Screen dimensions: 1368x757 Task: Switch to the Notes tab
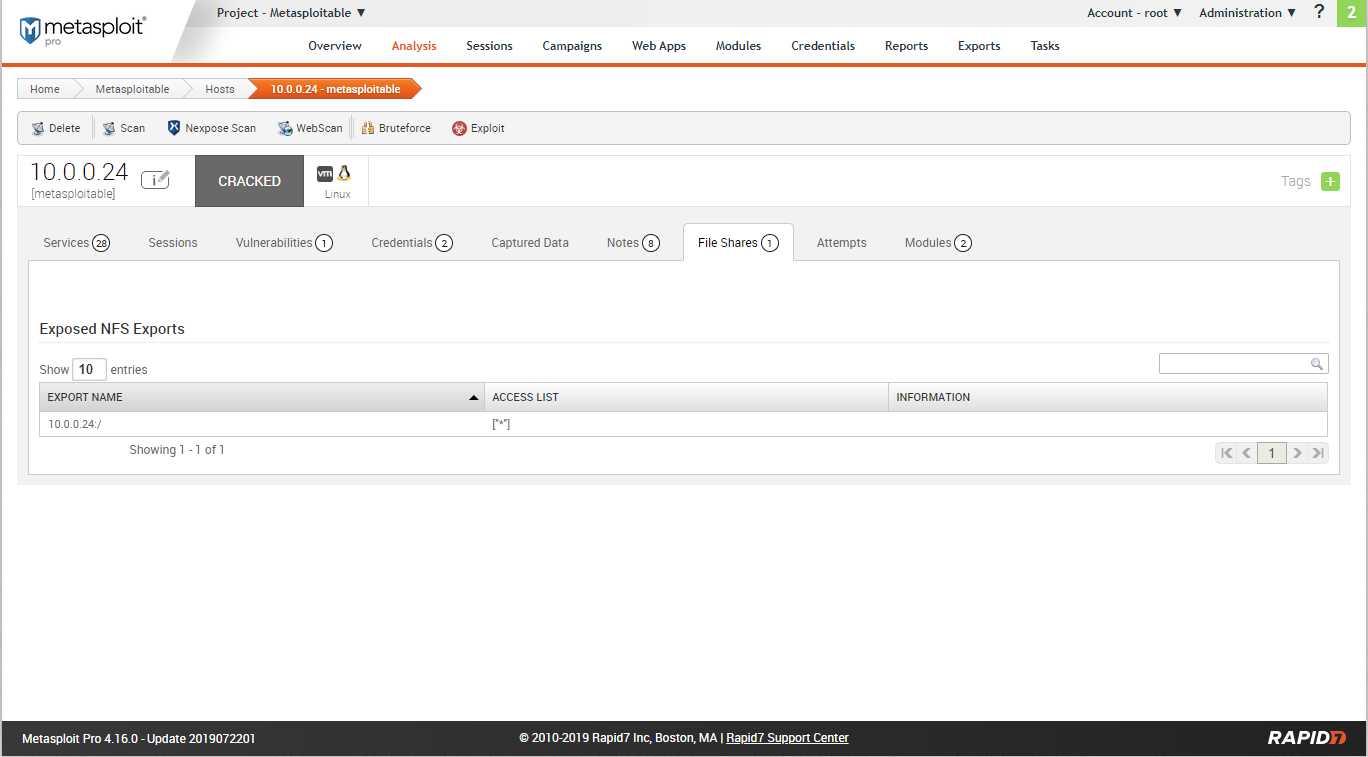(633, 243)
